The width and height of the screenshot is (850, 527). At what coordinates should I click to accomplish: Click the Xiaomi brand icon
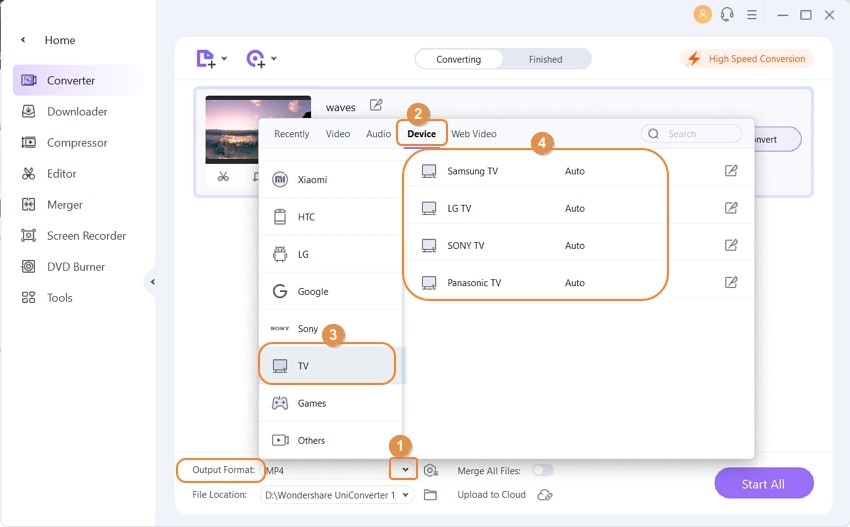click(280, 179)
